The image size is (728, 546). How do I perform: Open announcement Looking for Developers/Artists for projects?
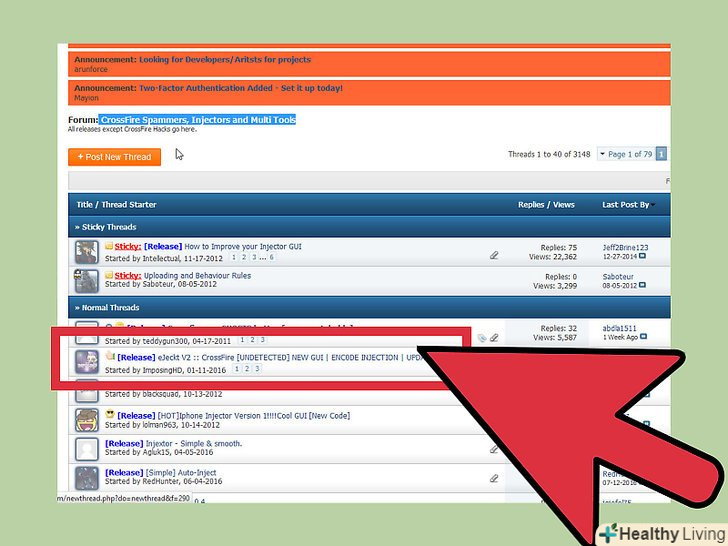pyautogui.click(x=225, y=59)
